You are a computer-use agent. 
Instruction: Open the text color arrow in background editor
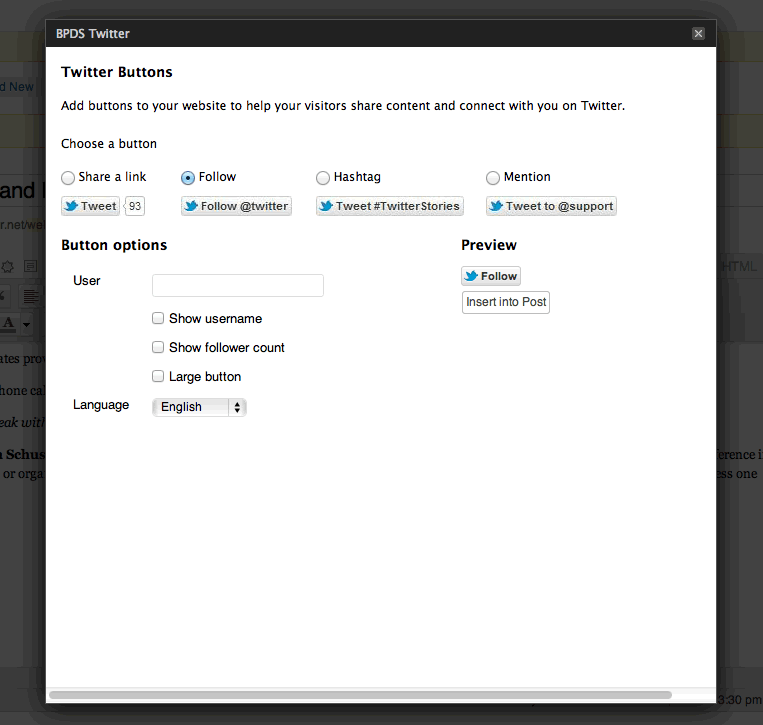click(x=27, y=324)
